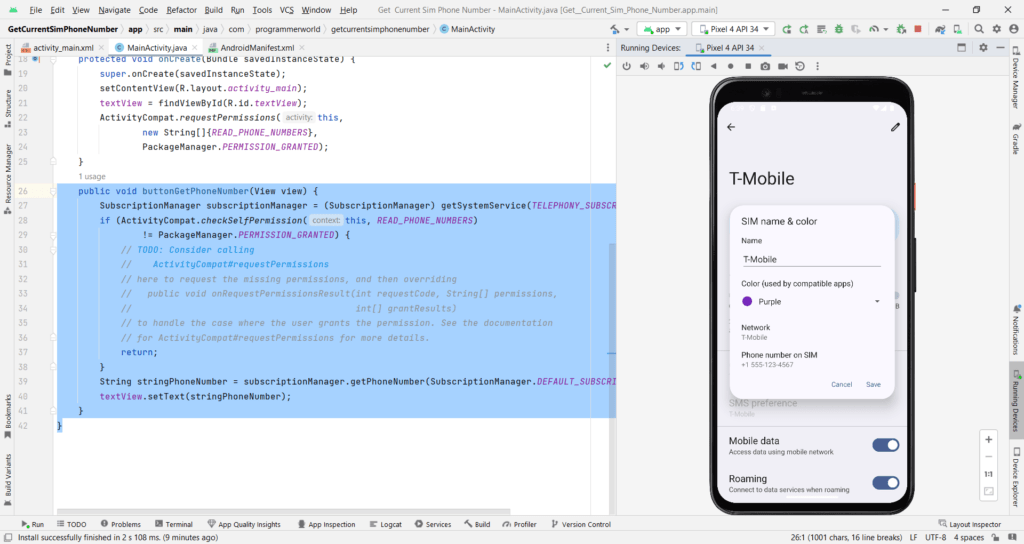Toggle read-only lock icon in status bar
This screenshot has height=544, width=1024.
click(x=995, y=537)
